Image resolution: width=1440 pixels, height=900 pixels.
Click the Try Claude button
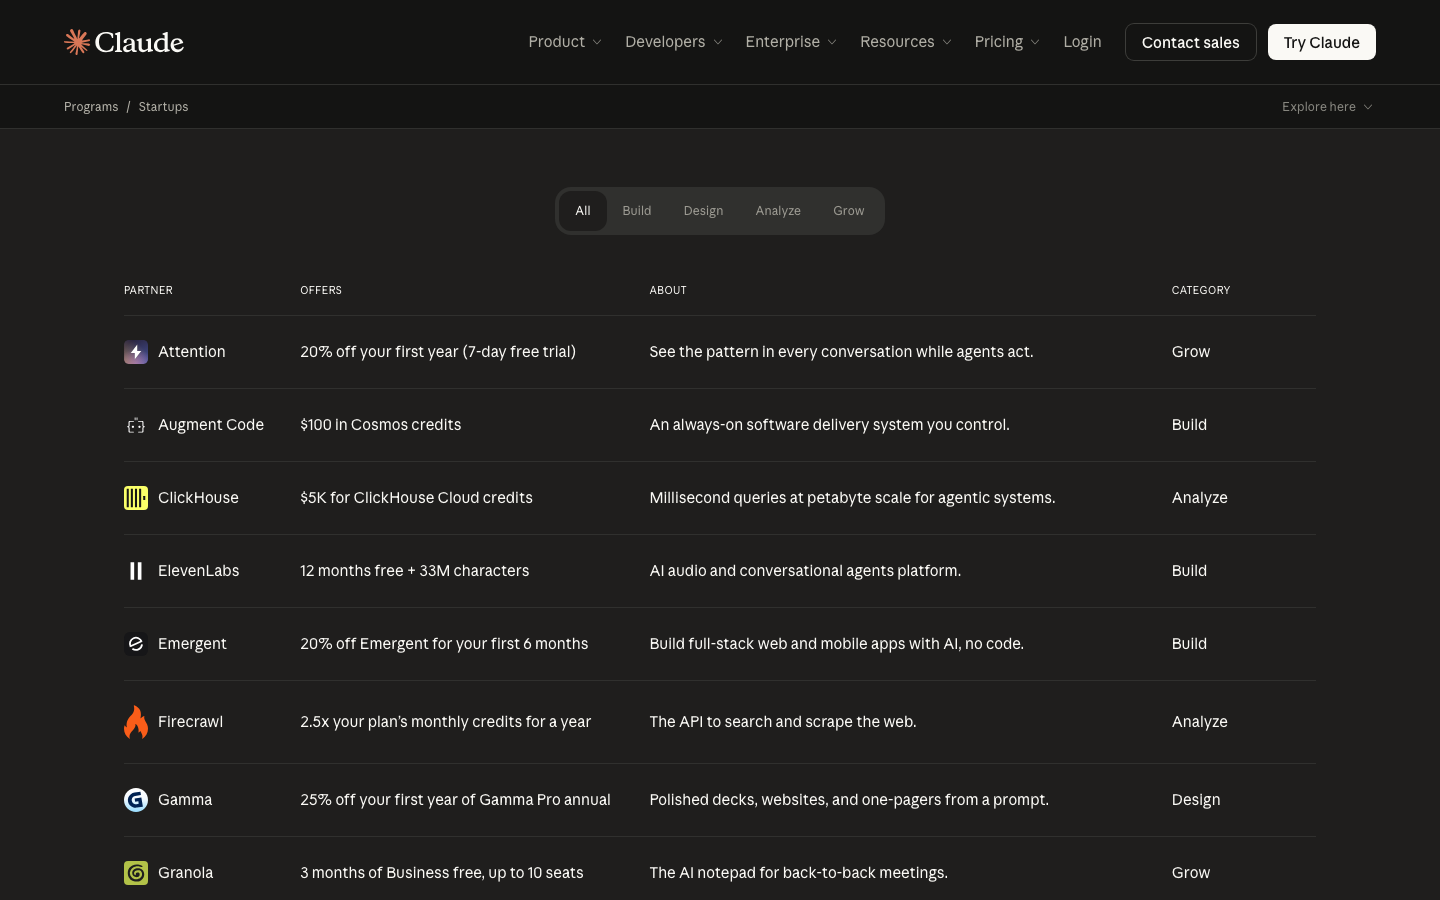coord(1322,42)
